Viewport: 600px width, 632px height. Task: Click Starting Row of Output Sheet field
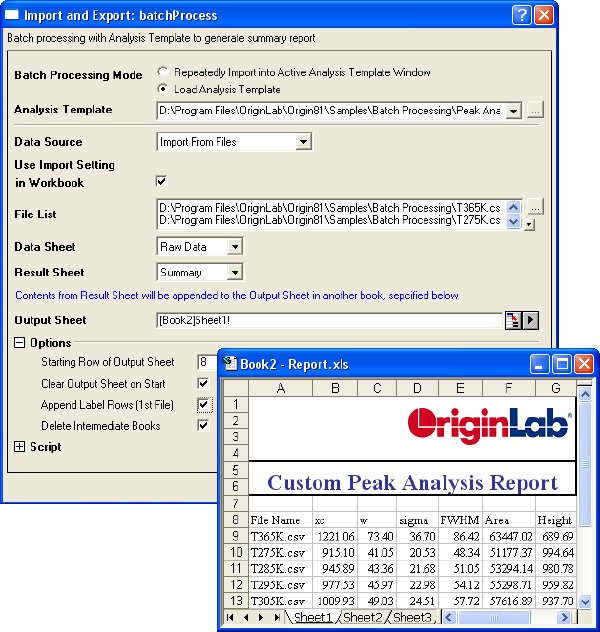point(207,362)
